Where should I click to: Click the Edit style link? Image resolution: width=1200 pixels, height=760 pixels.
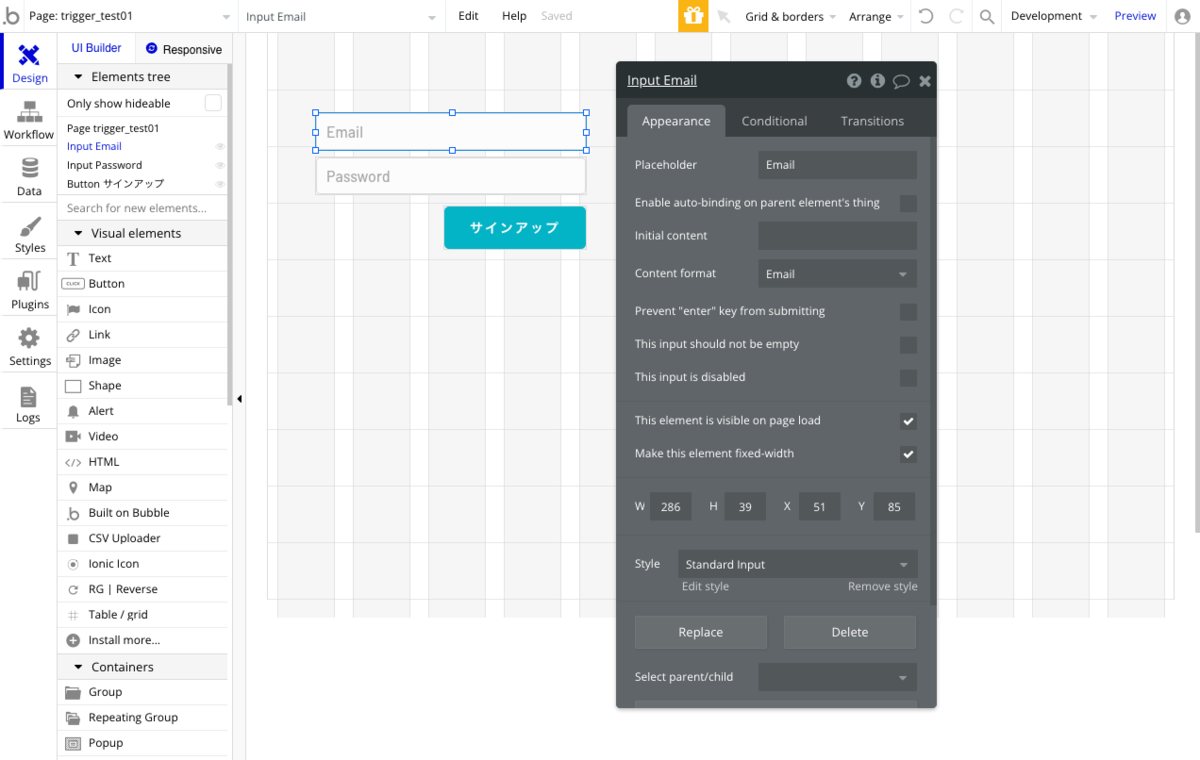click(x=705, y=587)
